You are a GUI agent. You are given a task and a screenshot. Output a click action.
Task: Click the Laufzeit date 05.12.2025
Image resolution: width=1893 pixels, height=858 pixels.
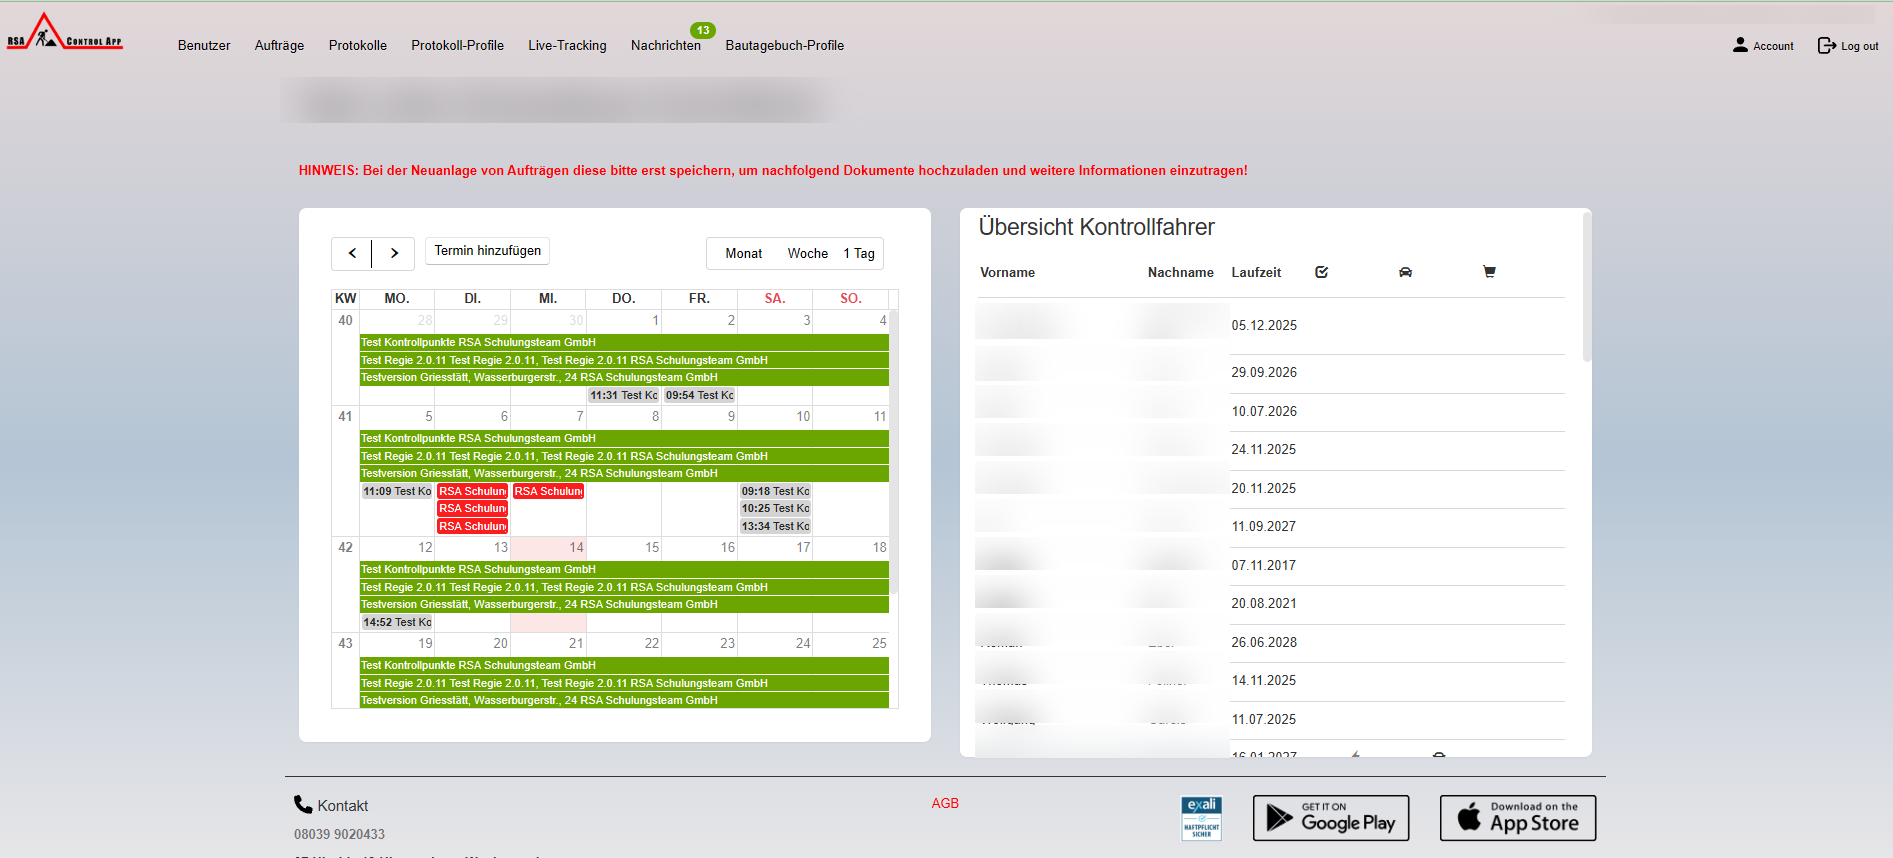1264,326
